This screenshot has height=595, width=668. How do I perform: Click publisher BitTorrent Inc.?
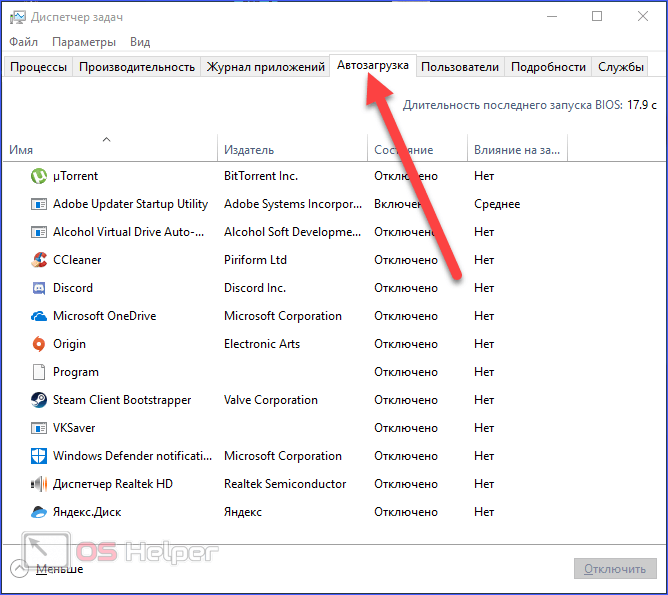point(261,176)
